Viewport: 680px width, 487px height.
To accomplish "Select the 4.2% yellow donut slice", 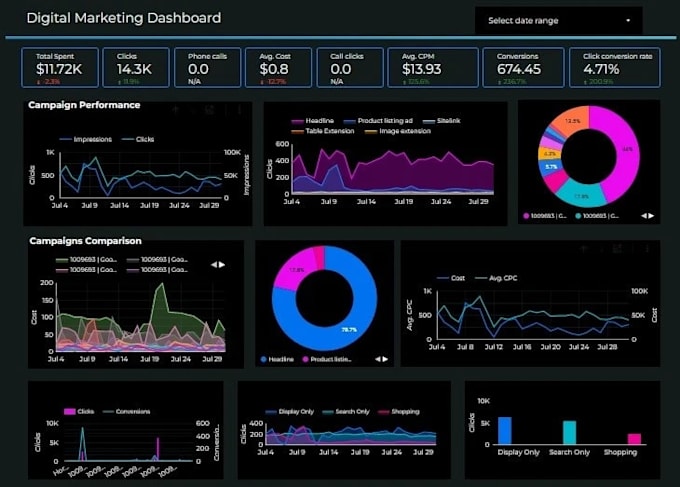I will click(549, 154).
